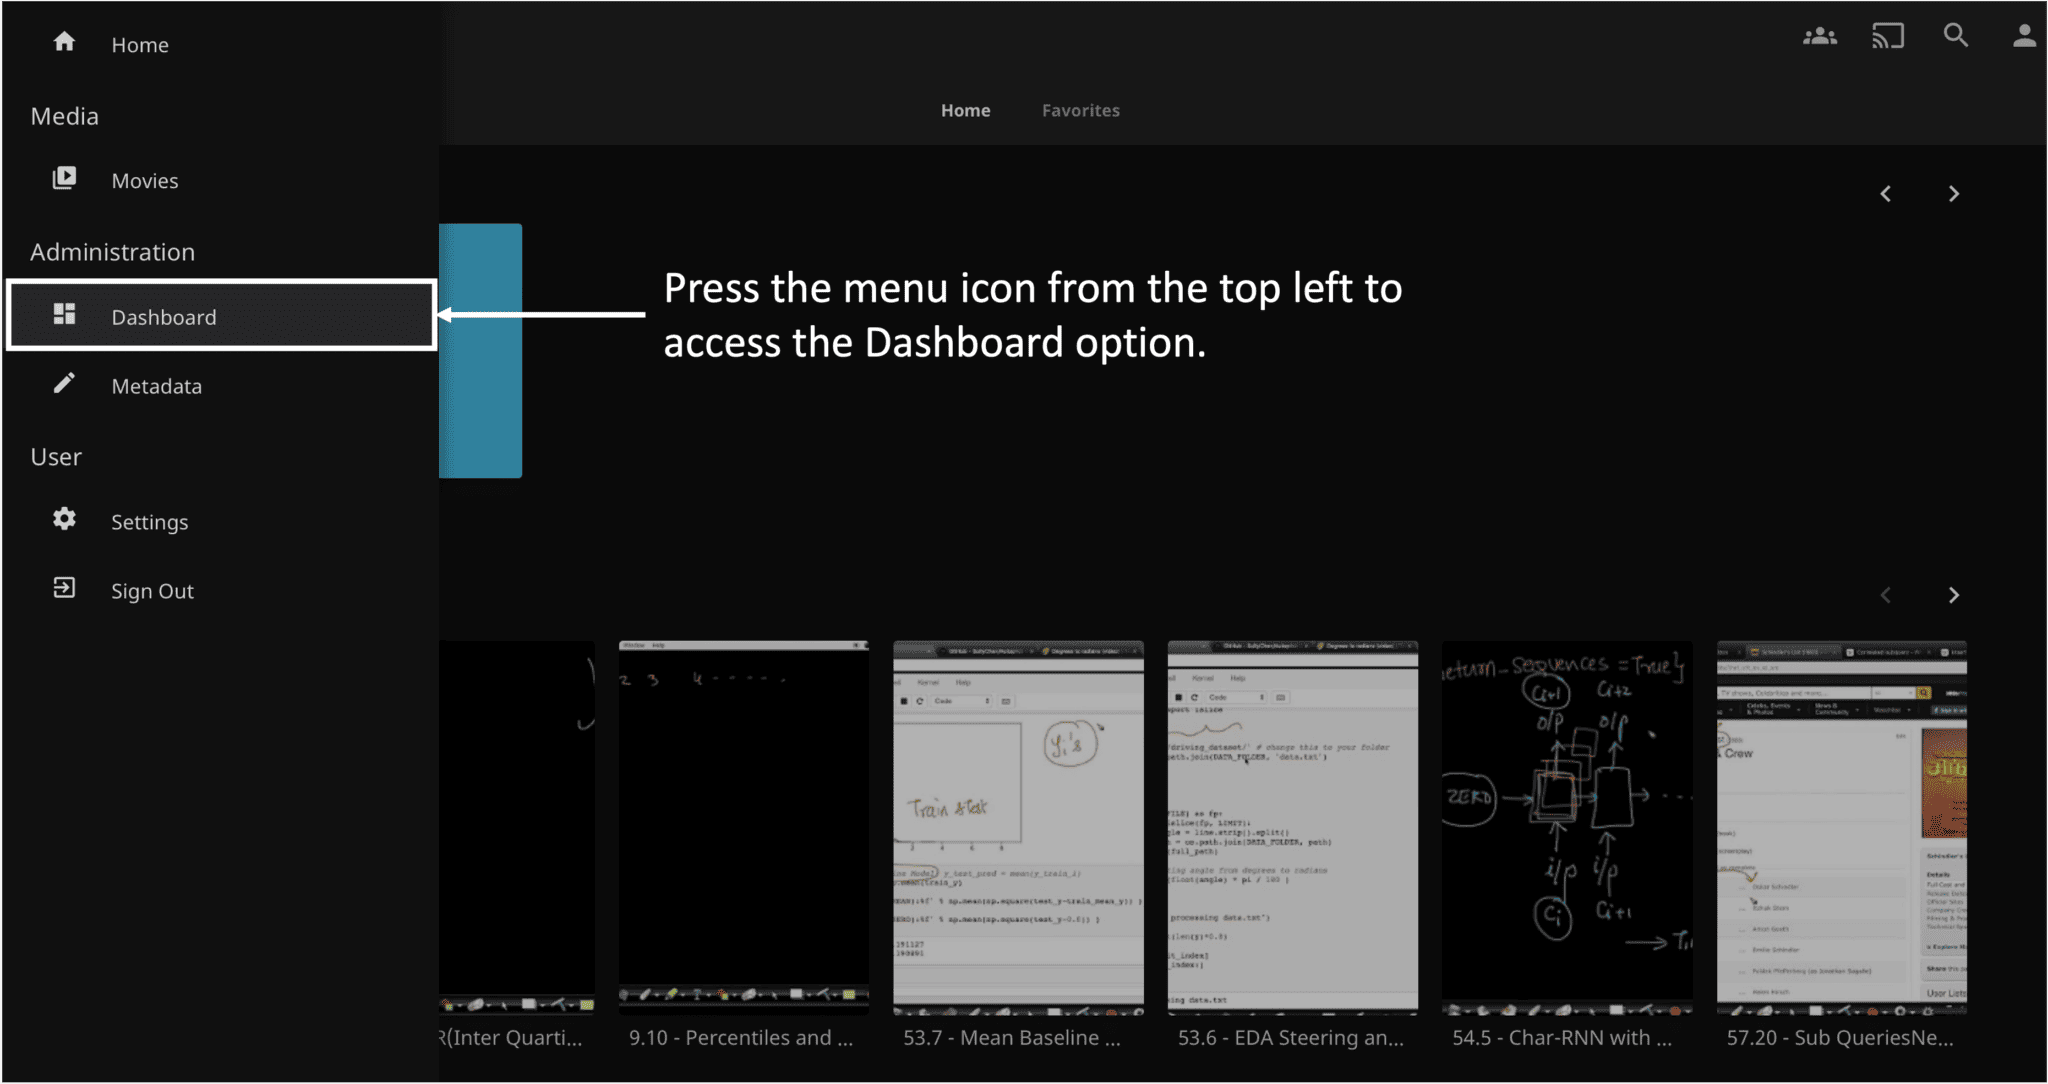Go to the next items in the lower video row

[1953, 596]
